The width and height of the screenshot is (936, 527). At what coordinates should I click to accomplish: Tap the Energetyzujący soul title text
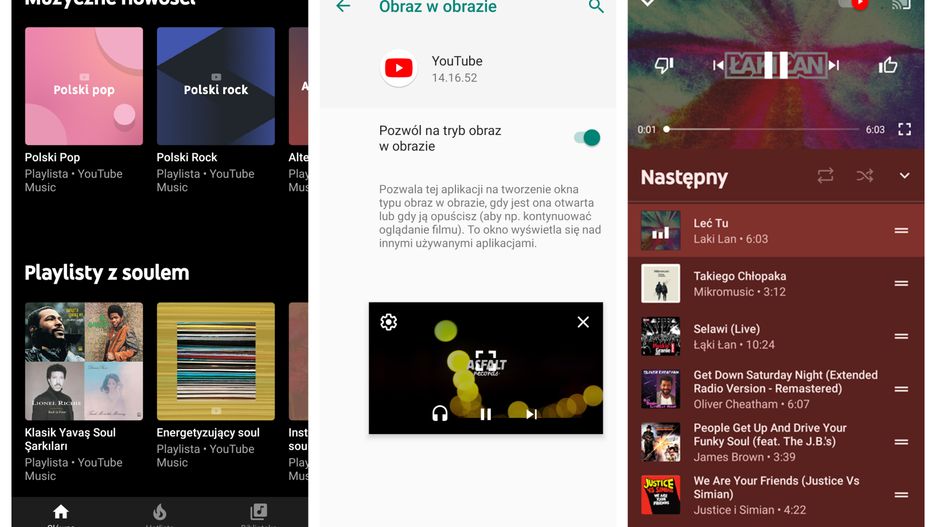[x=208, y=433]
